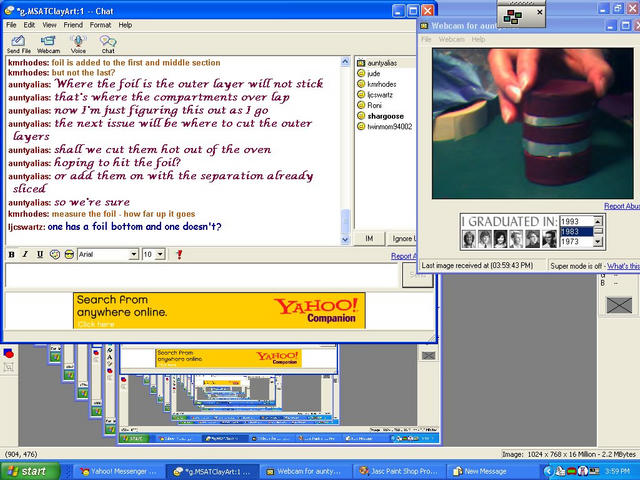The height and width of the screenshot is (480, 640).
Task: Select jude in the user list
Action: point(373,73)
